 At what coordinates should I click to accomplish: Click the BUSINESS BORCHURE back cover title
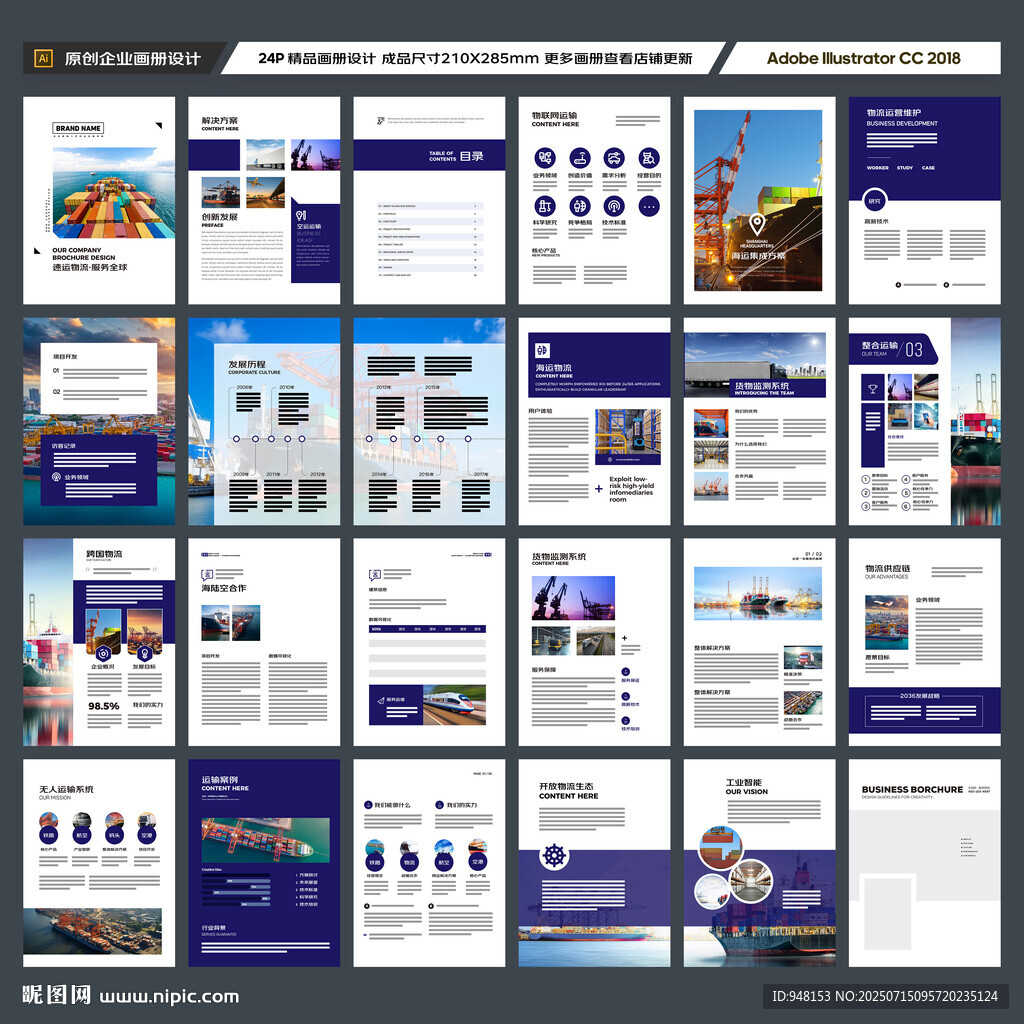pos(912,789)
